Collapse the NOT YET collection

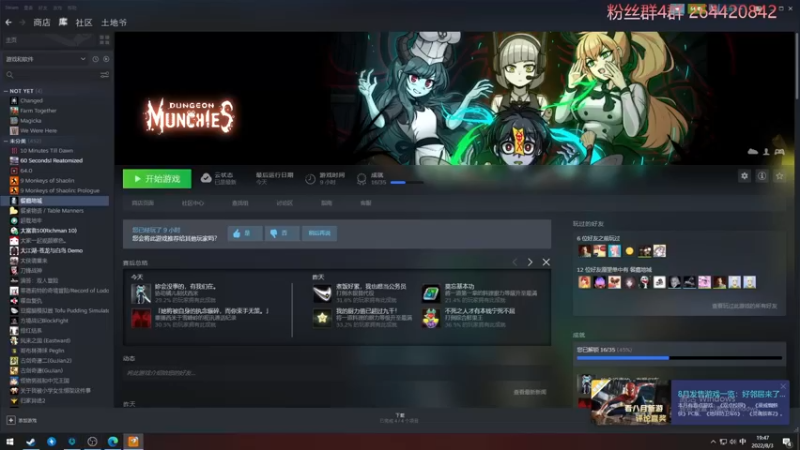6,91
